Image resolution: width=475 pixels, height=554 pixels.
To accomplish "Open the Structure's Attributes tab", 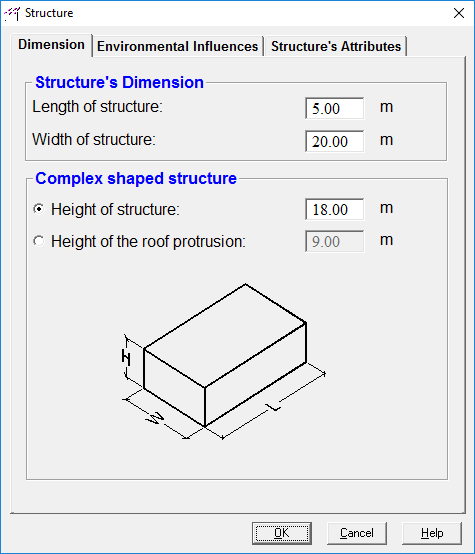I will pyautogui.click(x=336, y=46).
